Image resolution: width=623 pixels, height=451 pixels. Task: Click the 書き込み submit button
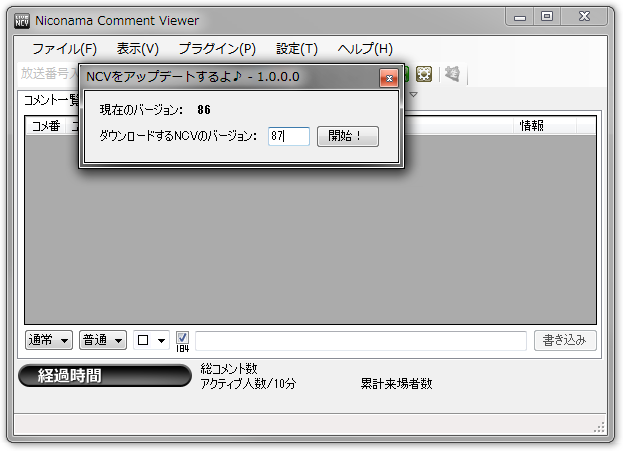[x=565, y=341]
